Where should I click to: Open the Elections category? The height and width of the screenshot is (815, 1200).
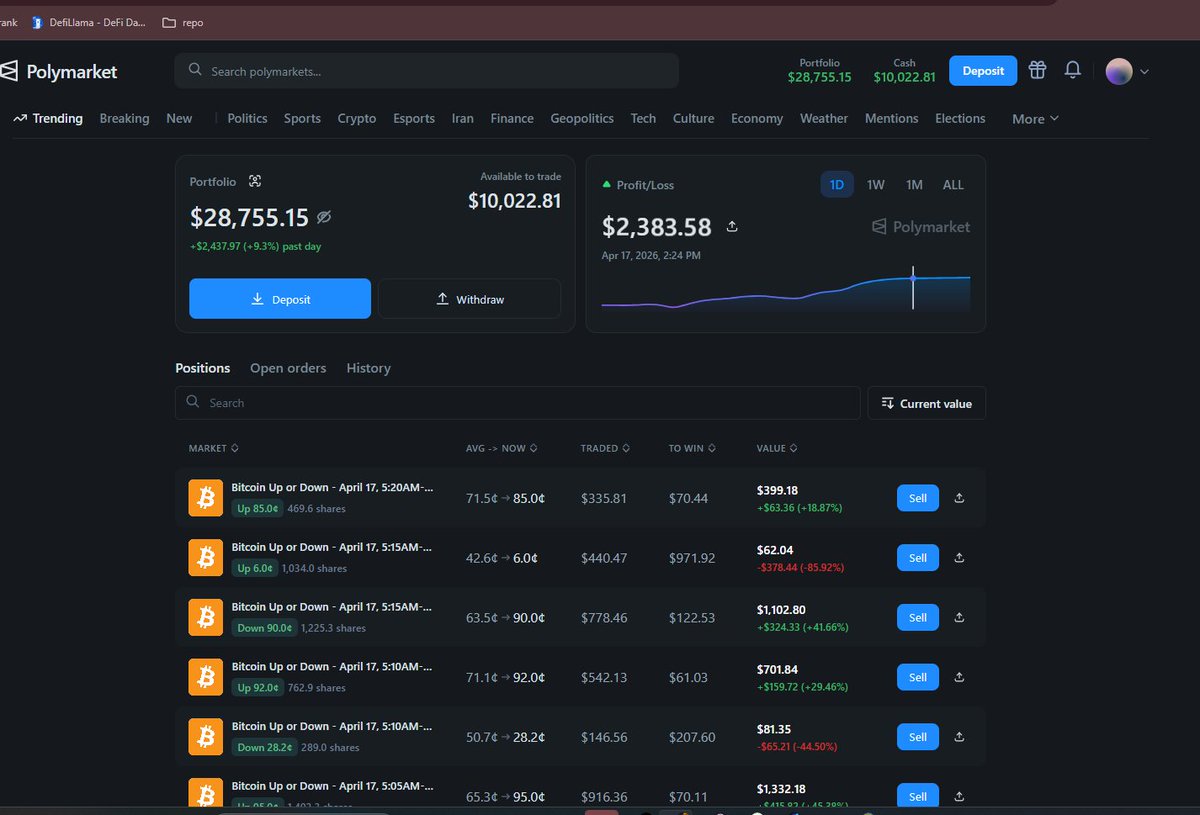pos(960,118)
